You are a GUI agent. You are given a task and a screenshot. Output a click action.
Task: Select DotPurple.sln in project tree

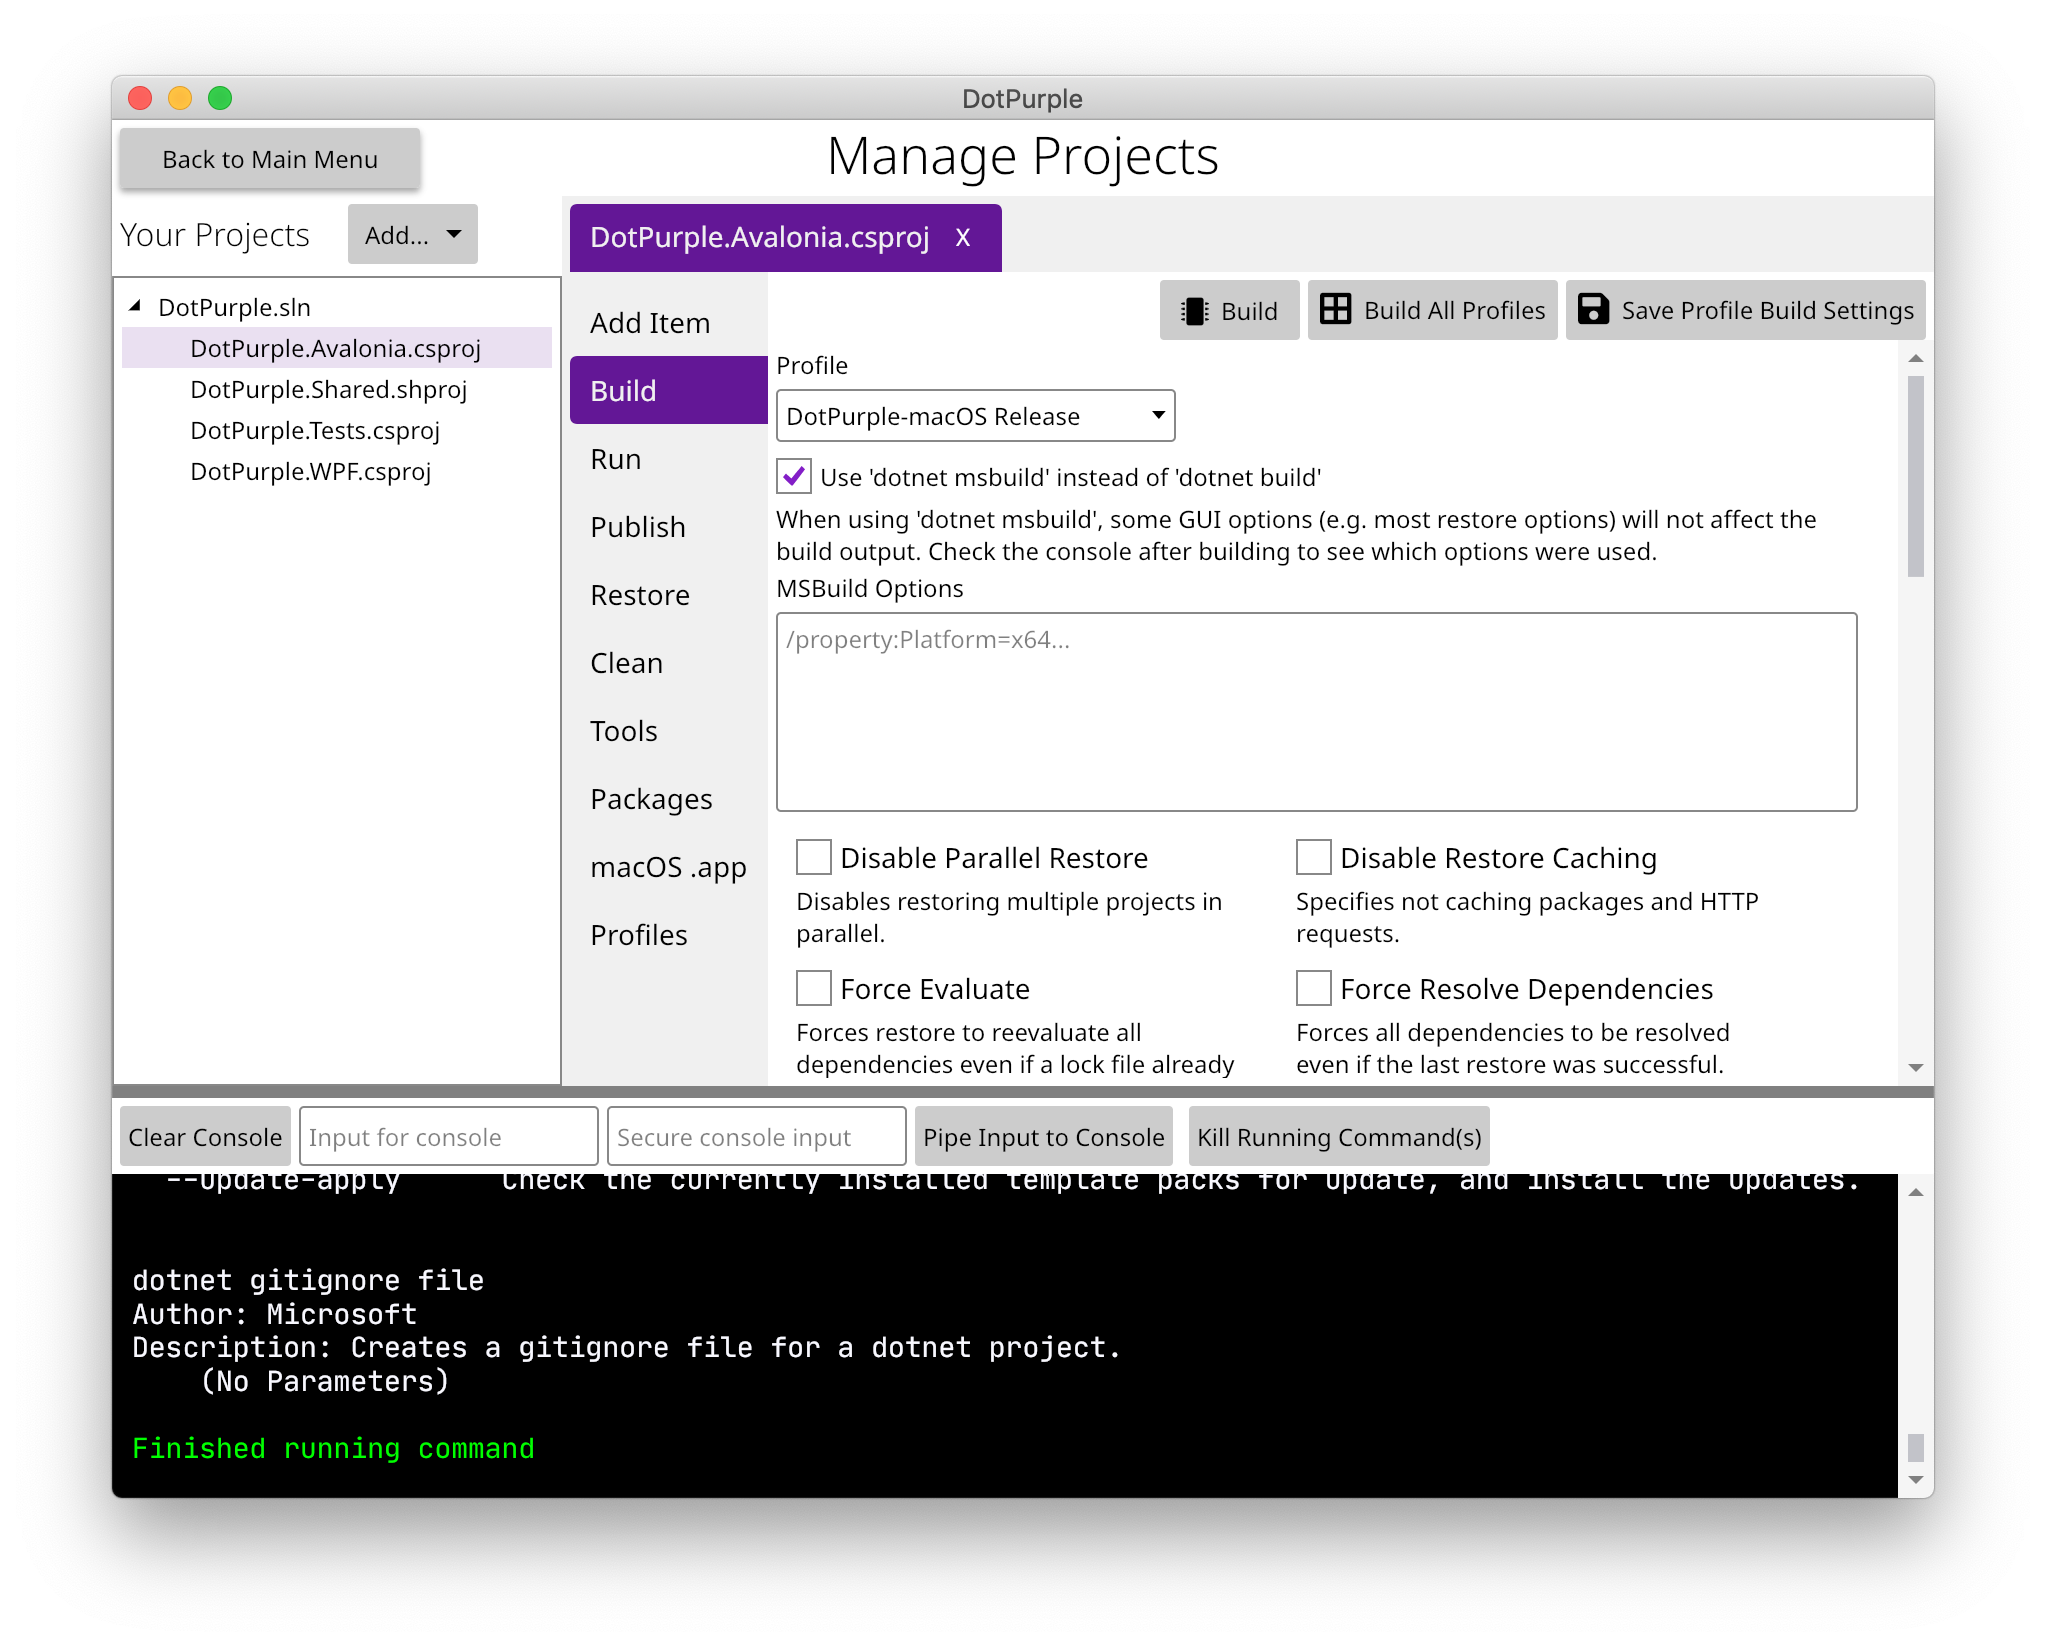point(234,307)
